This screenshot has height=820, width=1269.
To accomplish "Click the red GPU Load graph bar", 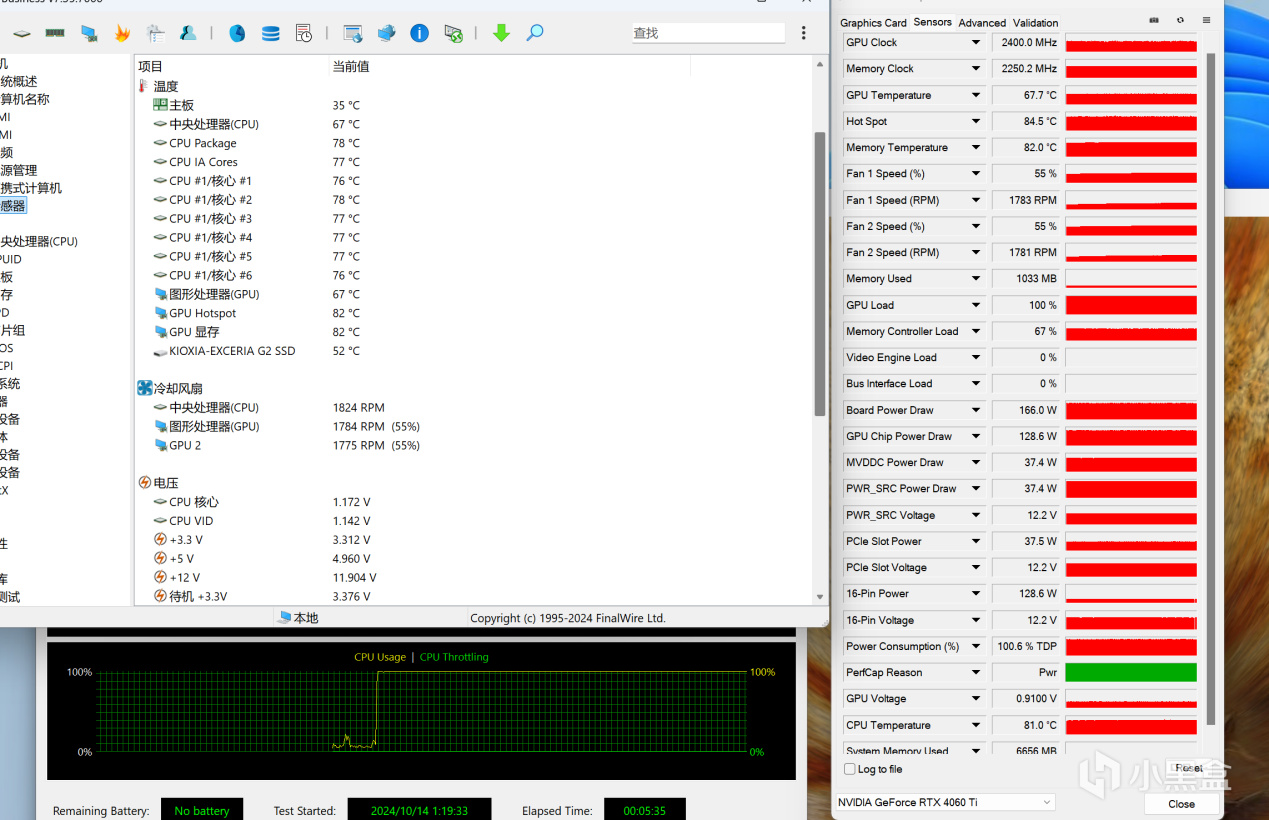I will pyautogui.click(x=1131, y=305).
